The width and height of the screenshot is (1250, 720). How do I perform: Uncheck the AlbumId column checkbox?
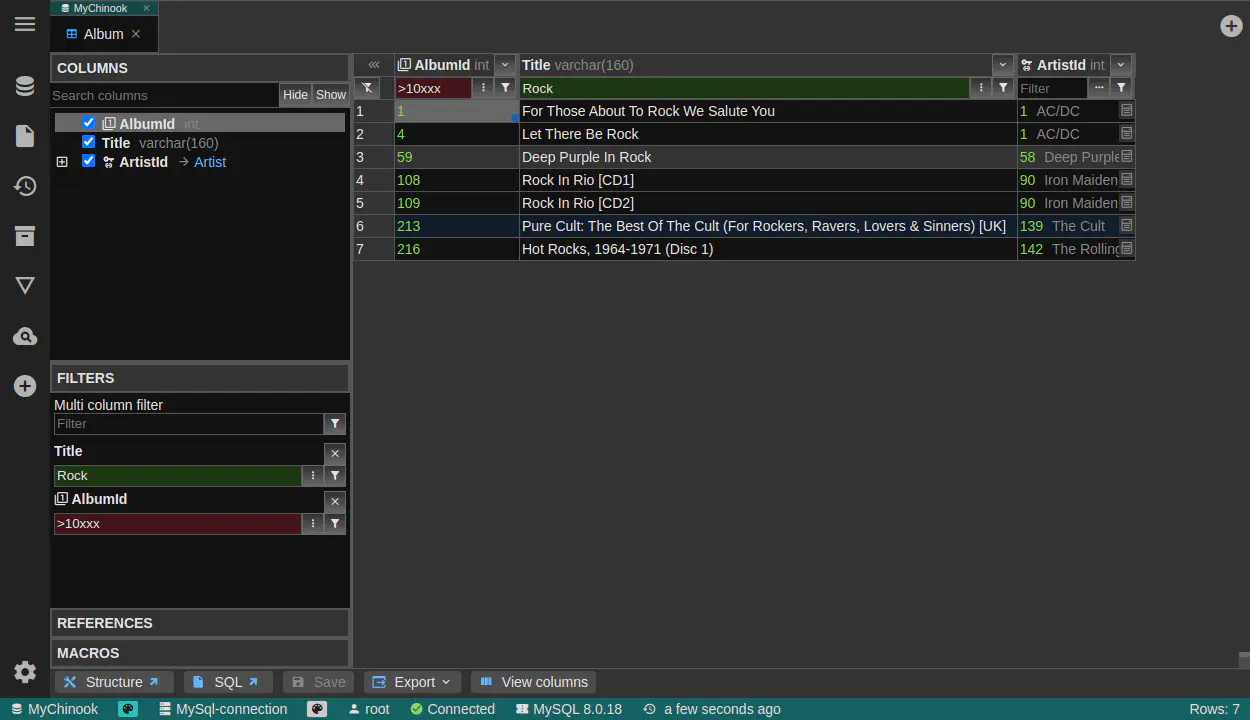[x=89, y=123]
